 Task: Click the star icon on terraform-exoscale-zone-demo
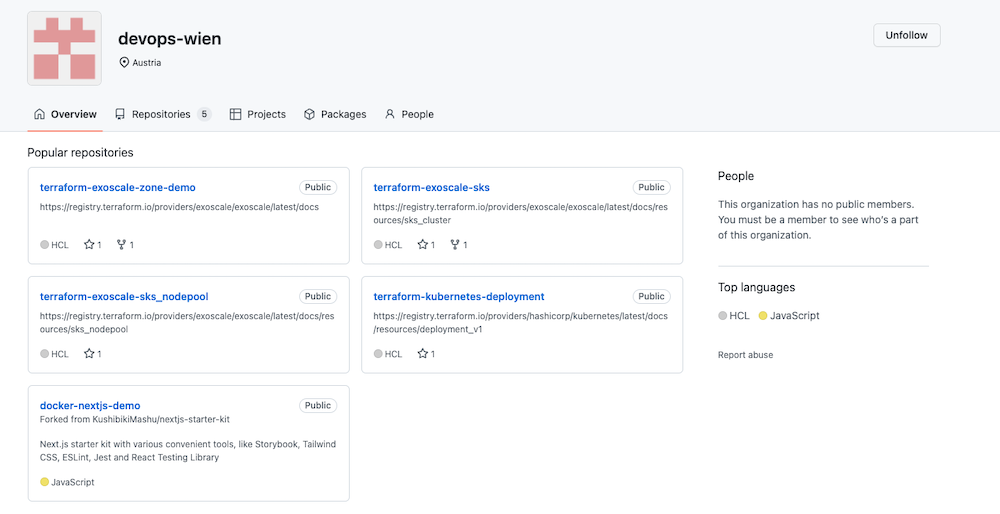89,244
